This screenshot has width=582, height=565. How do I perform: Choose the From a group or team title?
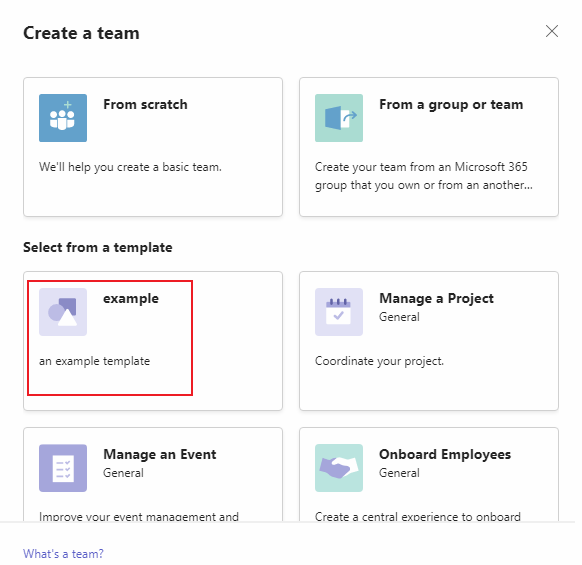pos(451,105)
